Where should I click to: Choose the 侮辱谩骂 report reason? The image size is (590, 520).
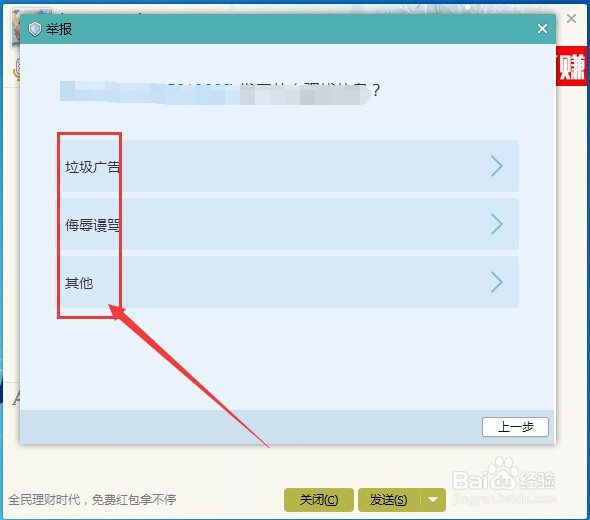click(x=289, y=224)
